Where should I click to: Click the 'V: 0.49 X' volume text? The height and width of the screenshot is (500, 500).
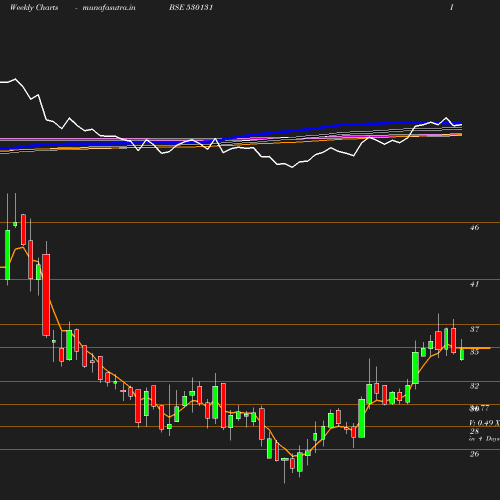[485, 423]
